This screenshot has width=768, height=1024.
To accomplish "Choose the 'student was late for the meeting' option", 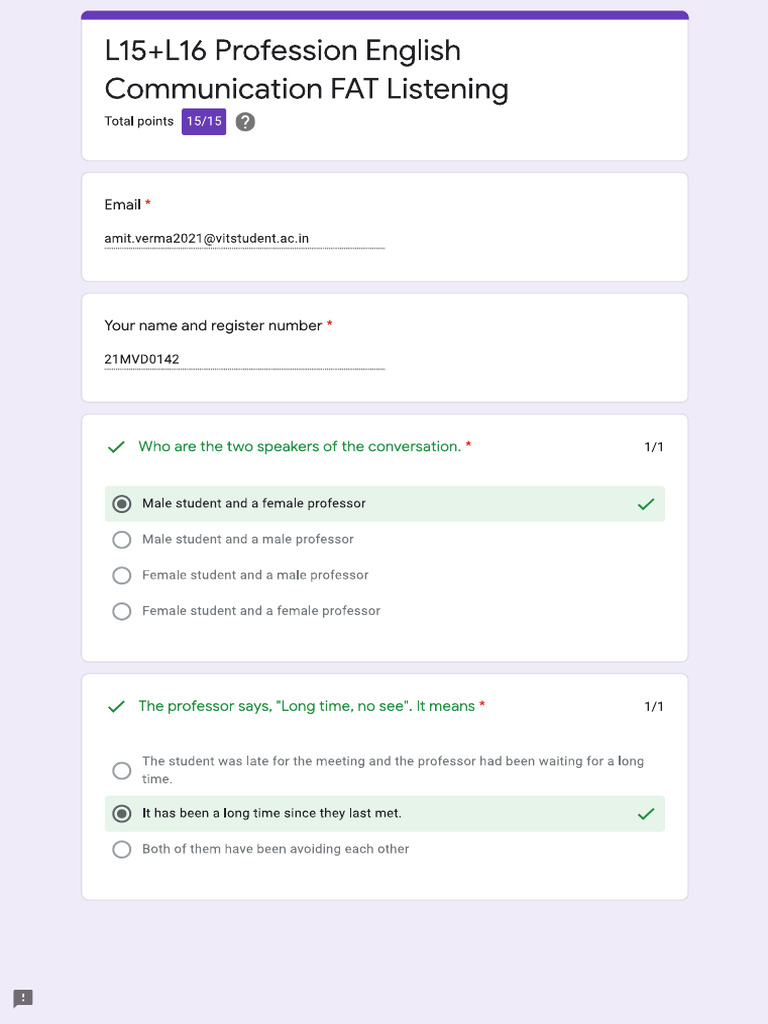I will tap(122, 770).
